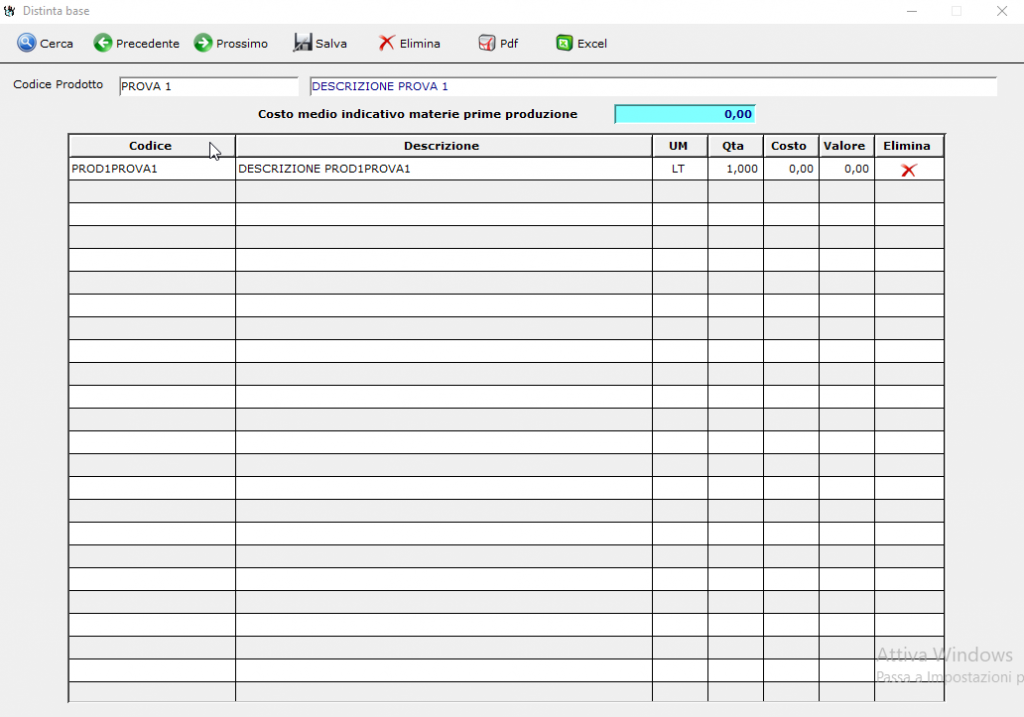The width and height of the screenshot is (1024, 717).
Task: Go to previous record with Precedente arrow
Action: coord(103,43)
